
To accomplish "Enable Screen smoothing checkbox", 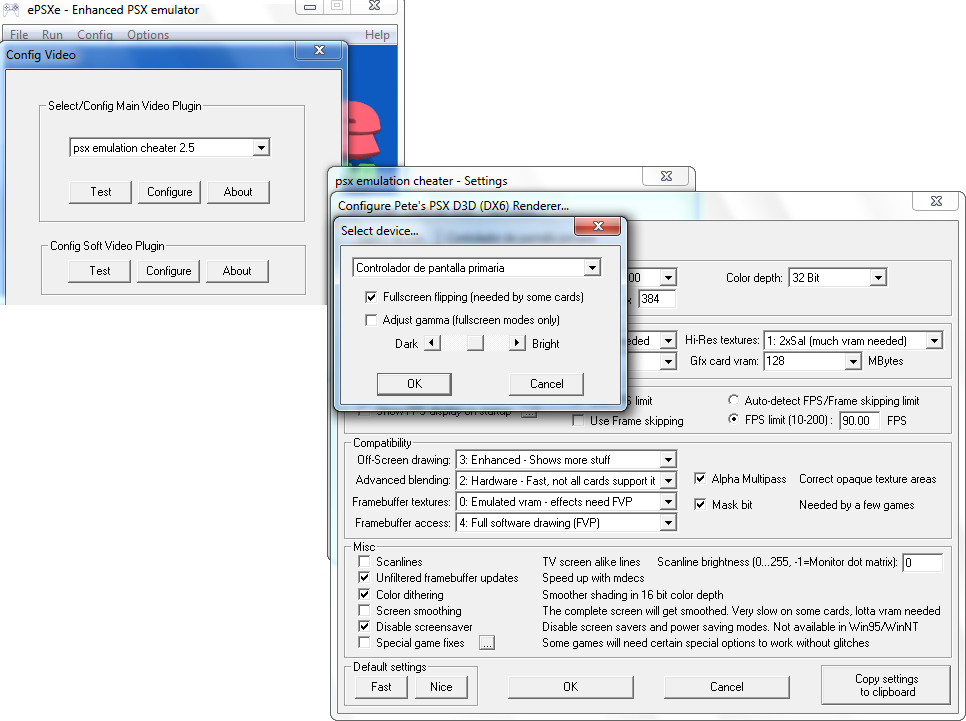I will tap(364, 610).
